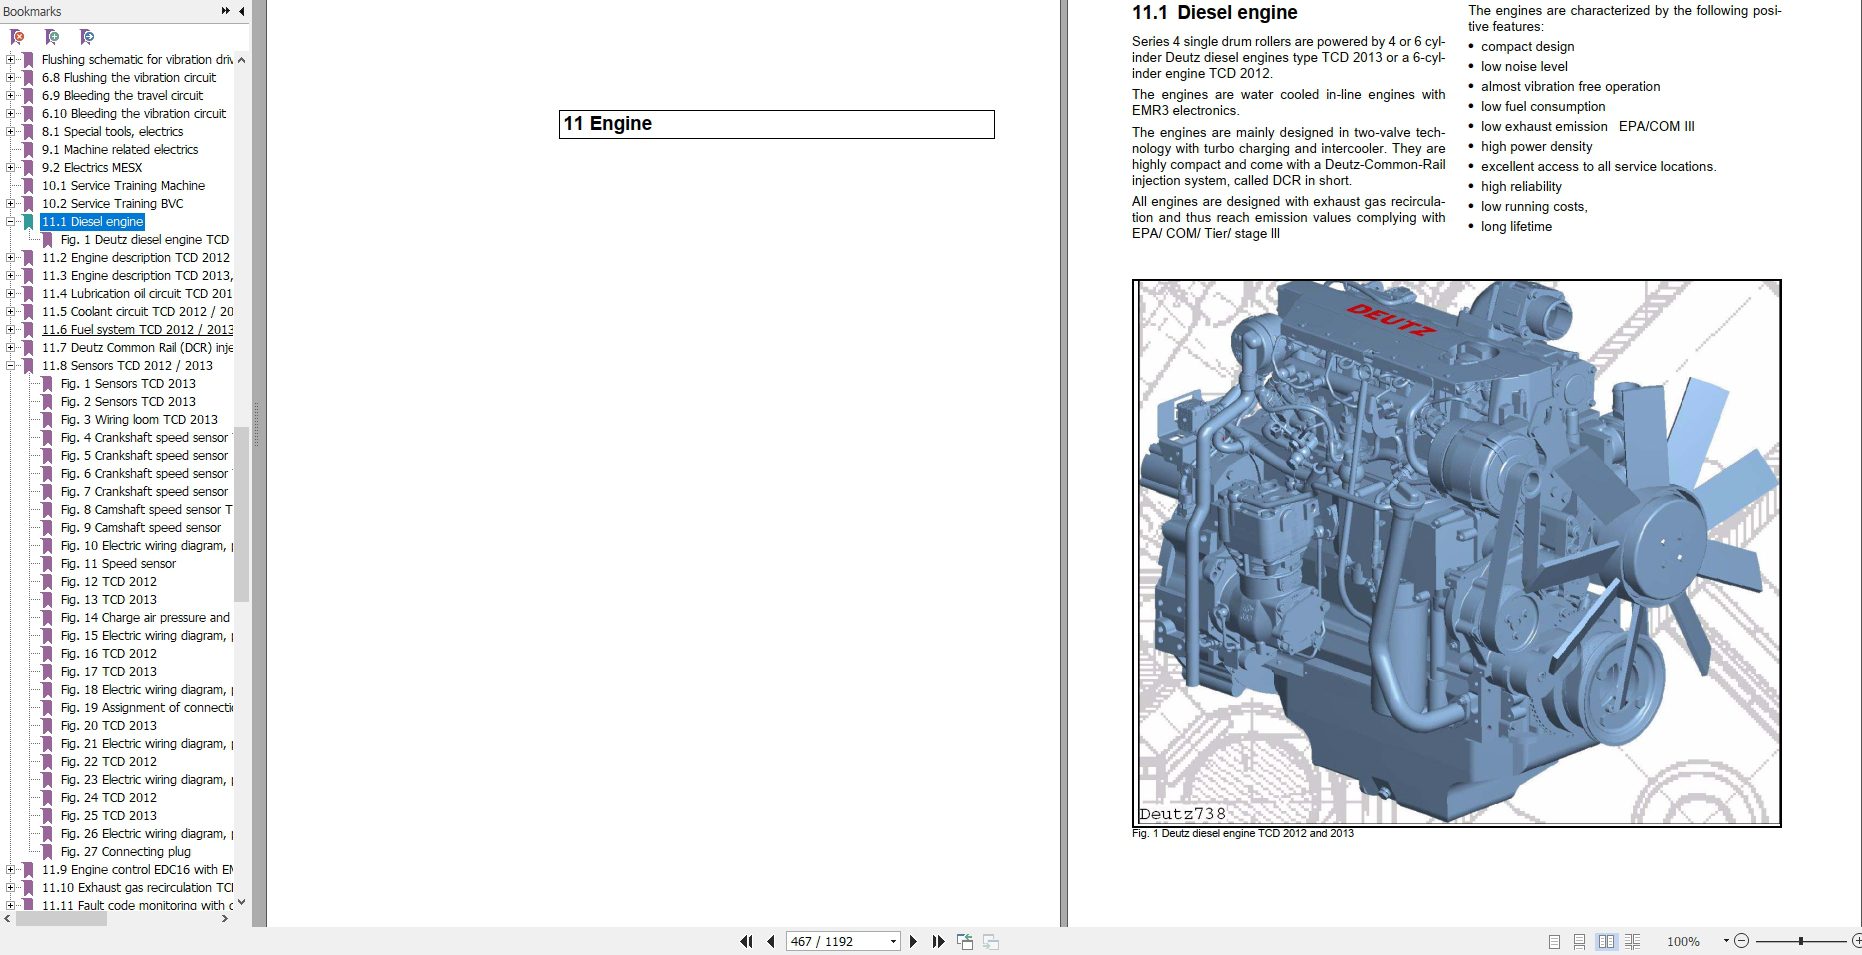Open bookmark 11.7 Deutz Common Rail (DCR)

137,348
